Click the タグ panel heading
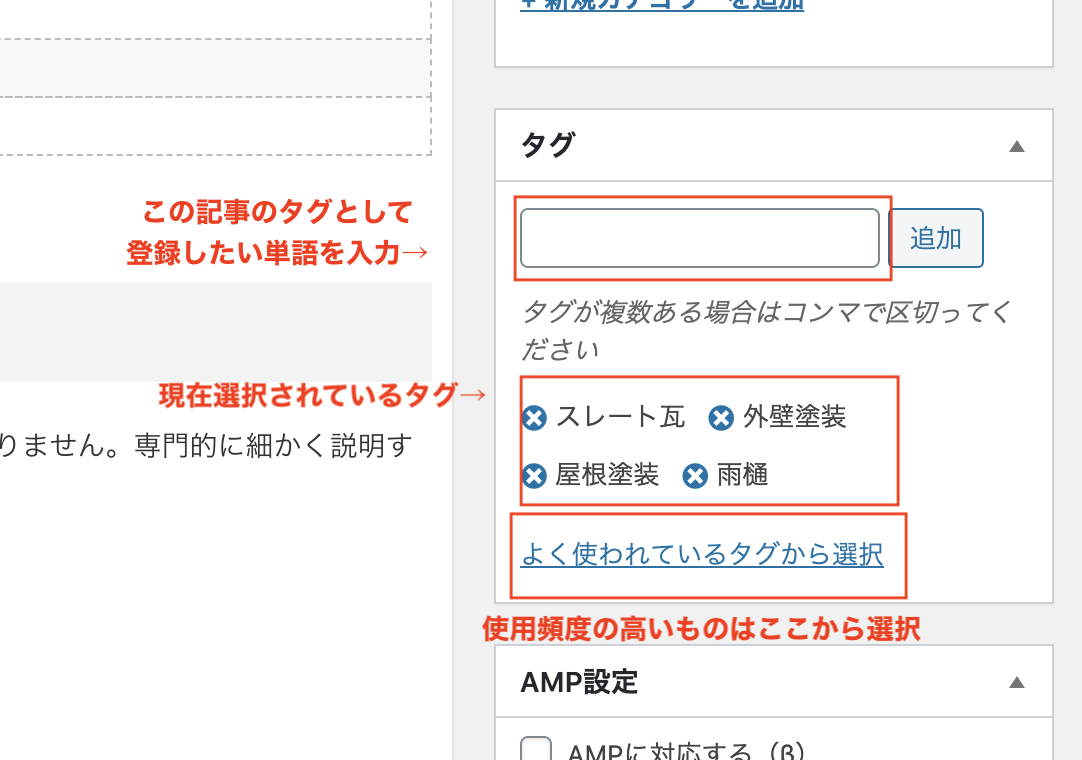 (x=548, y=145)
